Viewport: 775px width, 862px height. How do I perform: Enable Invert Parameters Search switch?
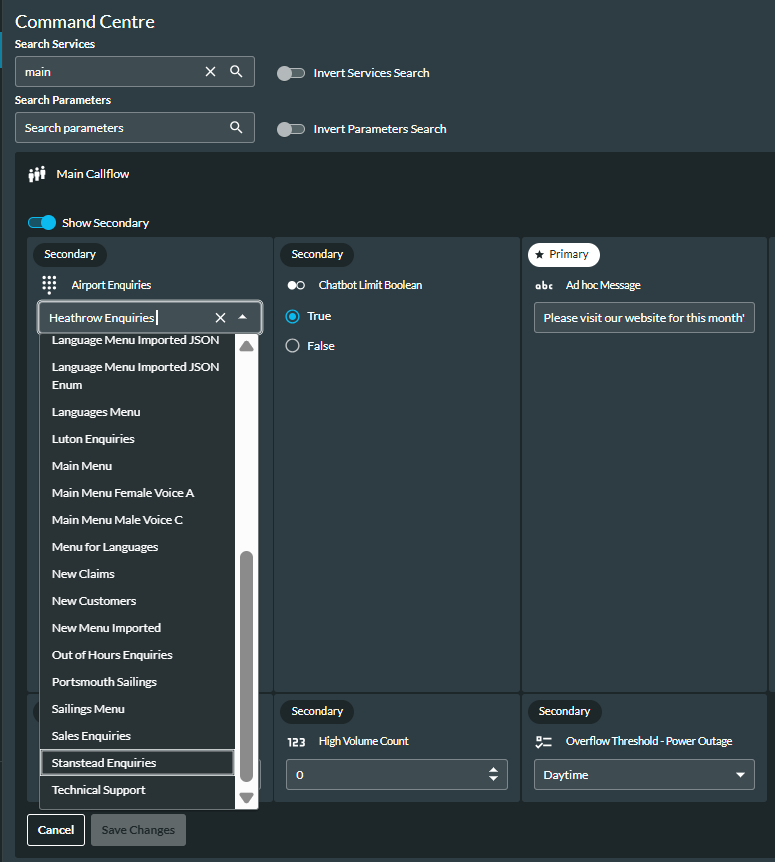click(x=291, y=129)
